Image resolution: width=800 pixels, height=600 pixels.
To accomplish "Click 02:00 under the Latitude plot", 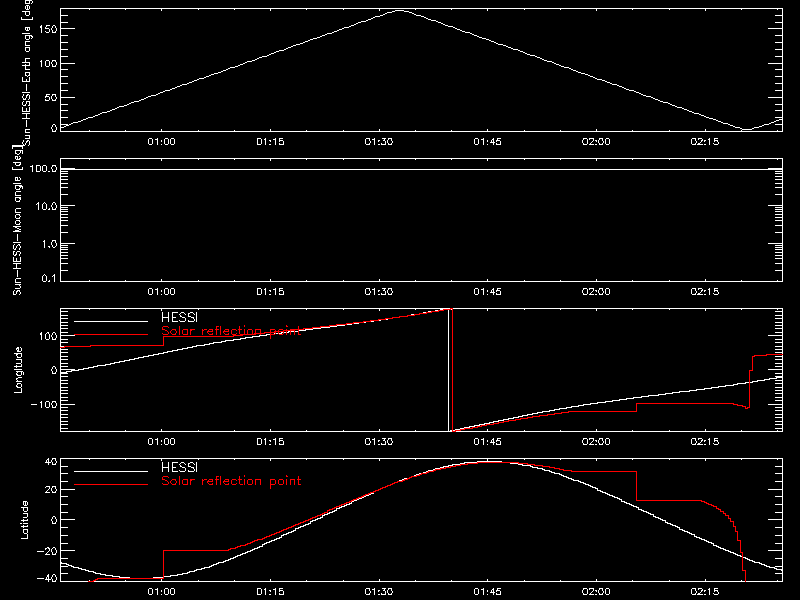I will 596,592.
